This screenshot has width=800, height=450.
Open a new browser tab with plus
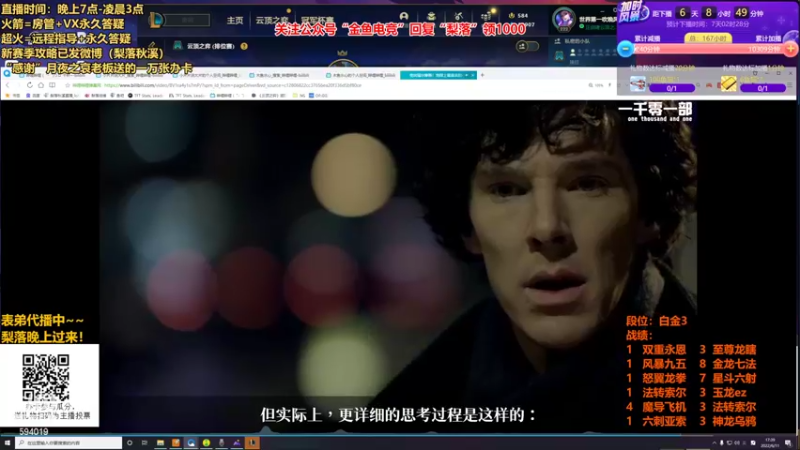pos(482,75)
